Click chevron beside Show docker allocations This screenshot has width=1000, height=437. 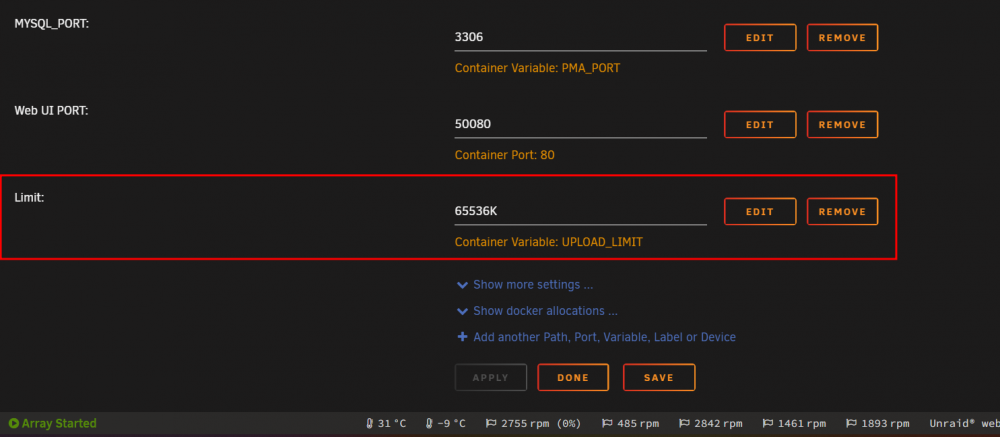click(462, 311)
